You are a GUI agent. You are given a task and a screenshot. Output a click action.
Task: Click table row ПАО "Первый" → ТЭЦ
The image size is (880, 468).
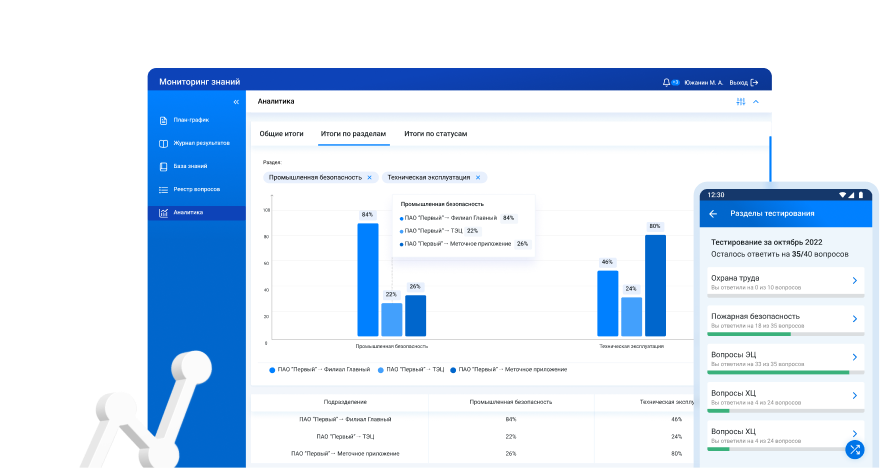471,437
